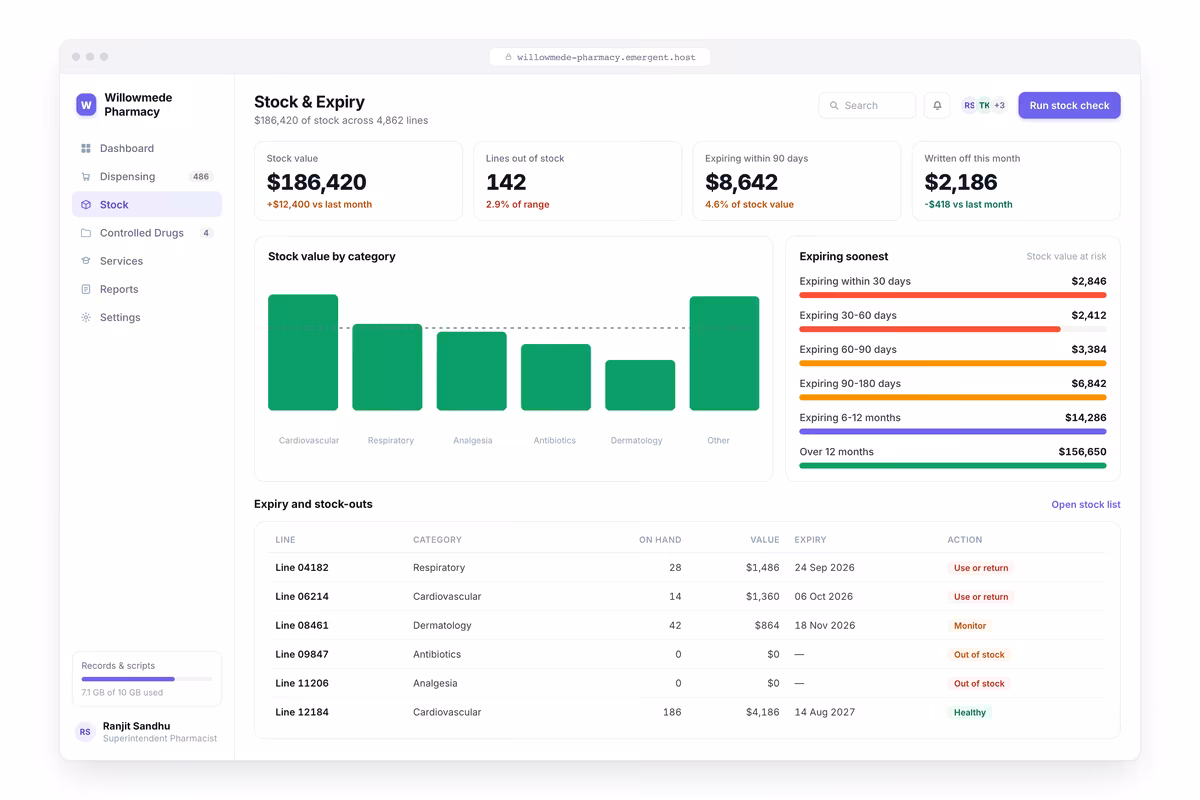1200x800 pixels.
Task: Click the RS avatar in header
Action: 969,105
